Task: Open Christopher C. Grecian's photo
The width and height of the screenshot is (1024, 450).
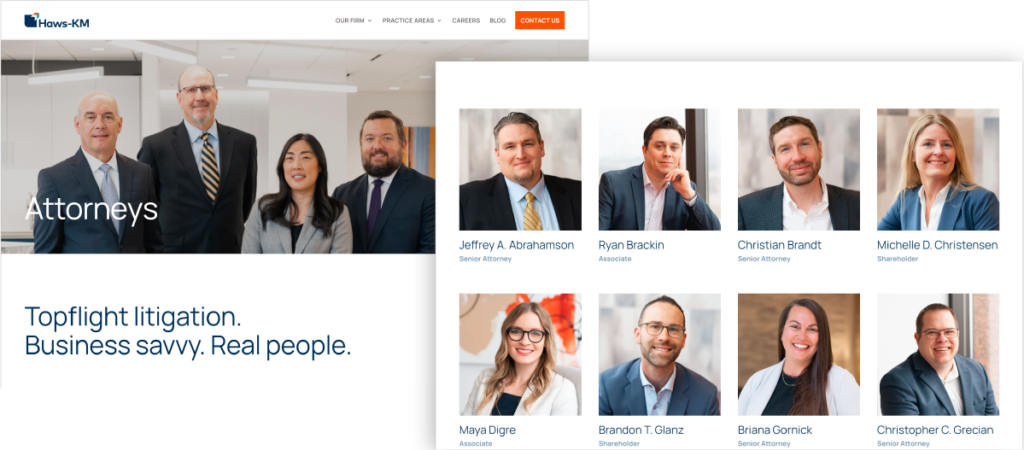Action: pyautogui.click(x=938, y=355)
